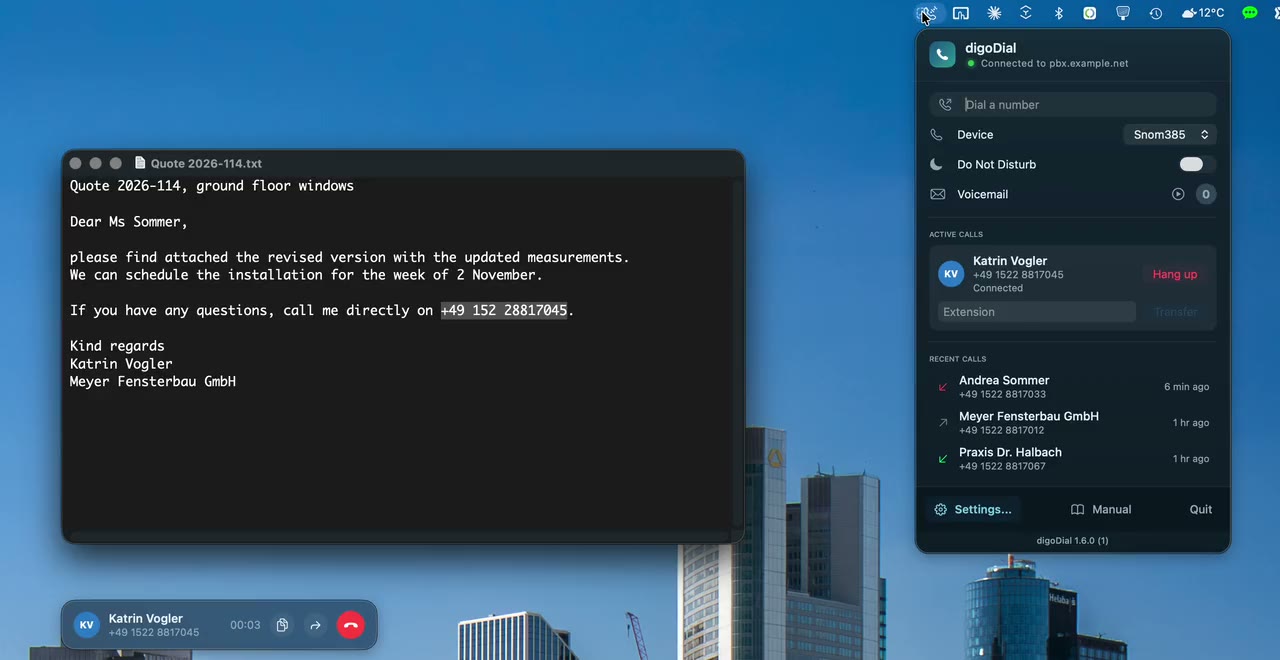The width and height of the screenshot is (1280, 660).
Task: Click the monitor-shaped icon in the menu bar
Action: 1123,13
